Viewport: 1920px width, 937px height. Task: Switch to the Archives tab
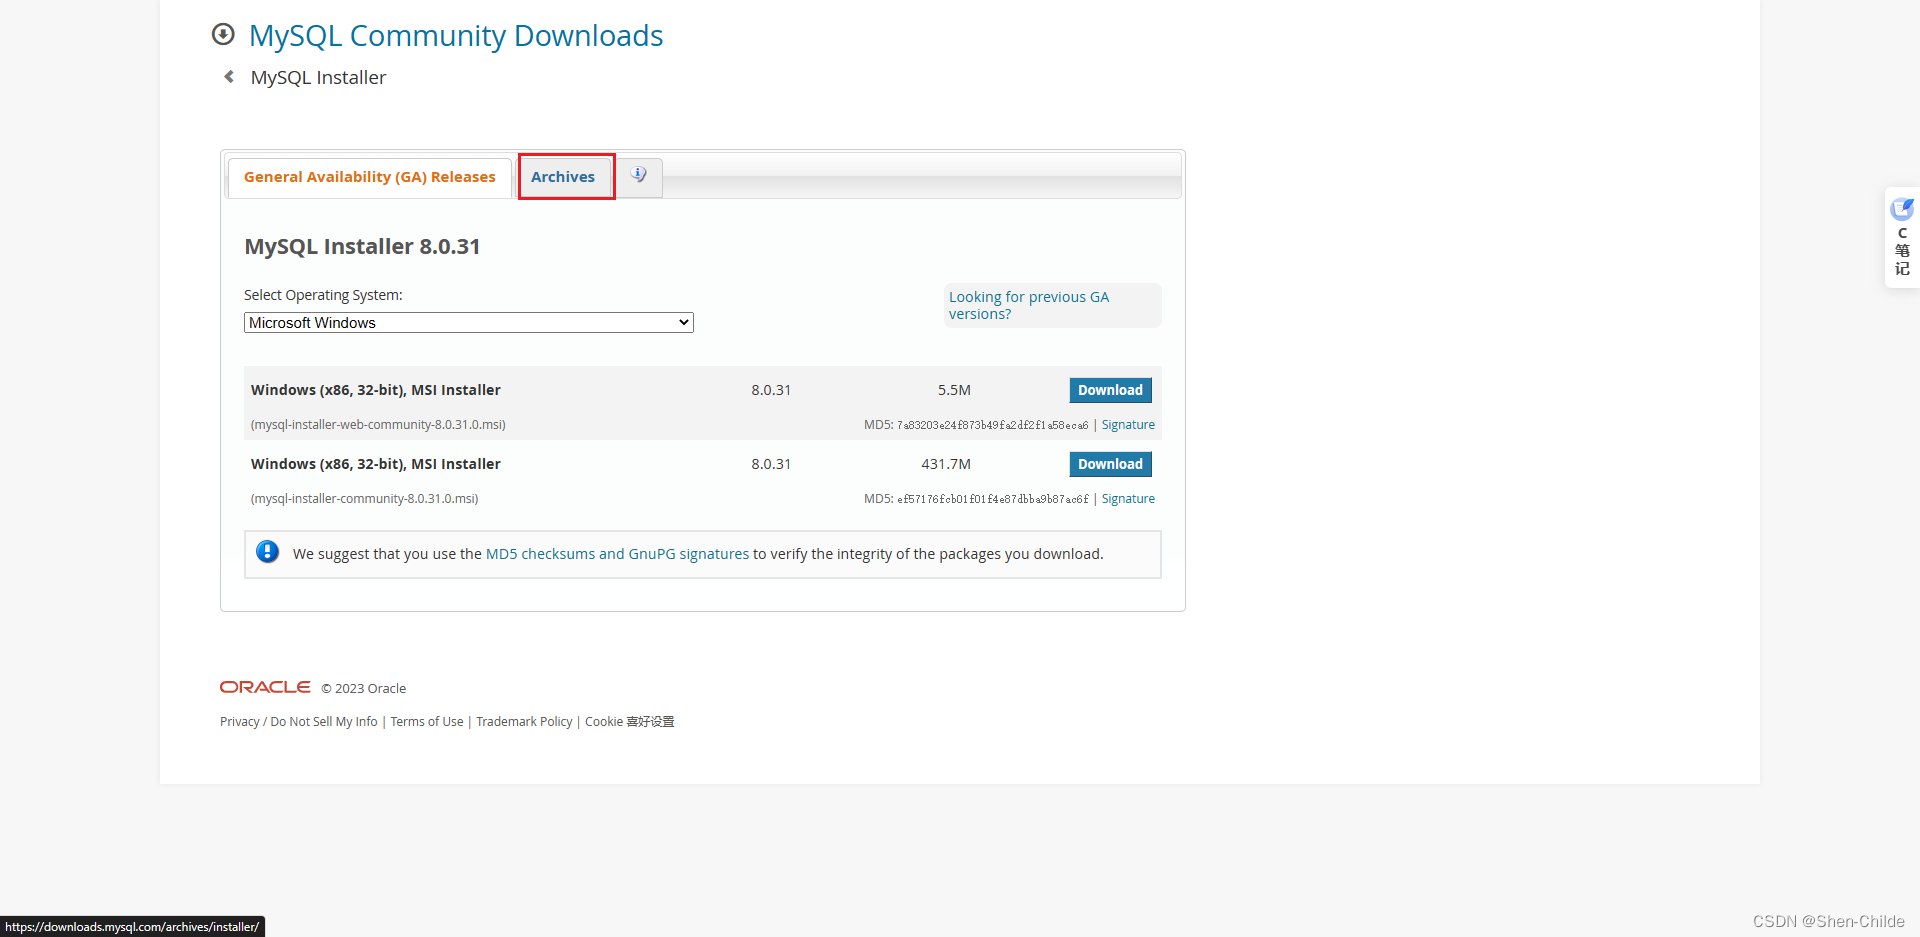tap(563, 177)
